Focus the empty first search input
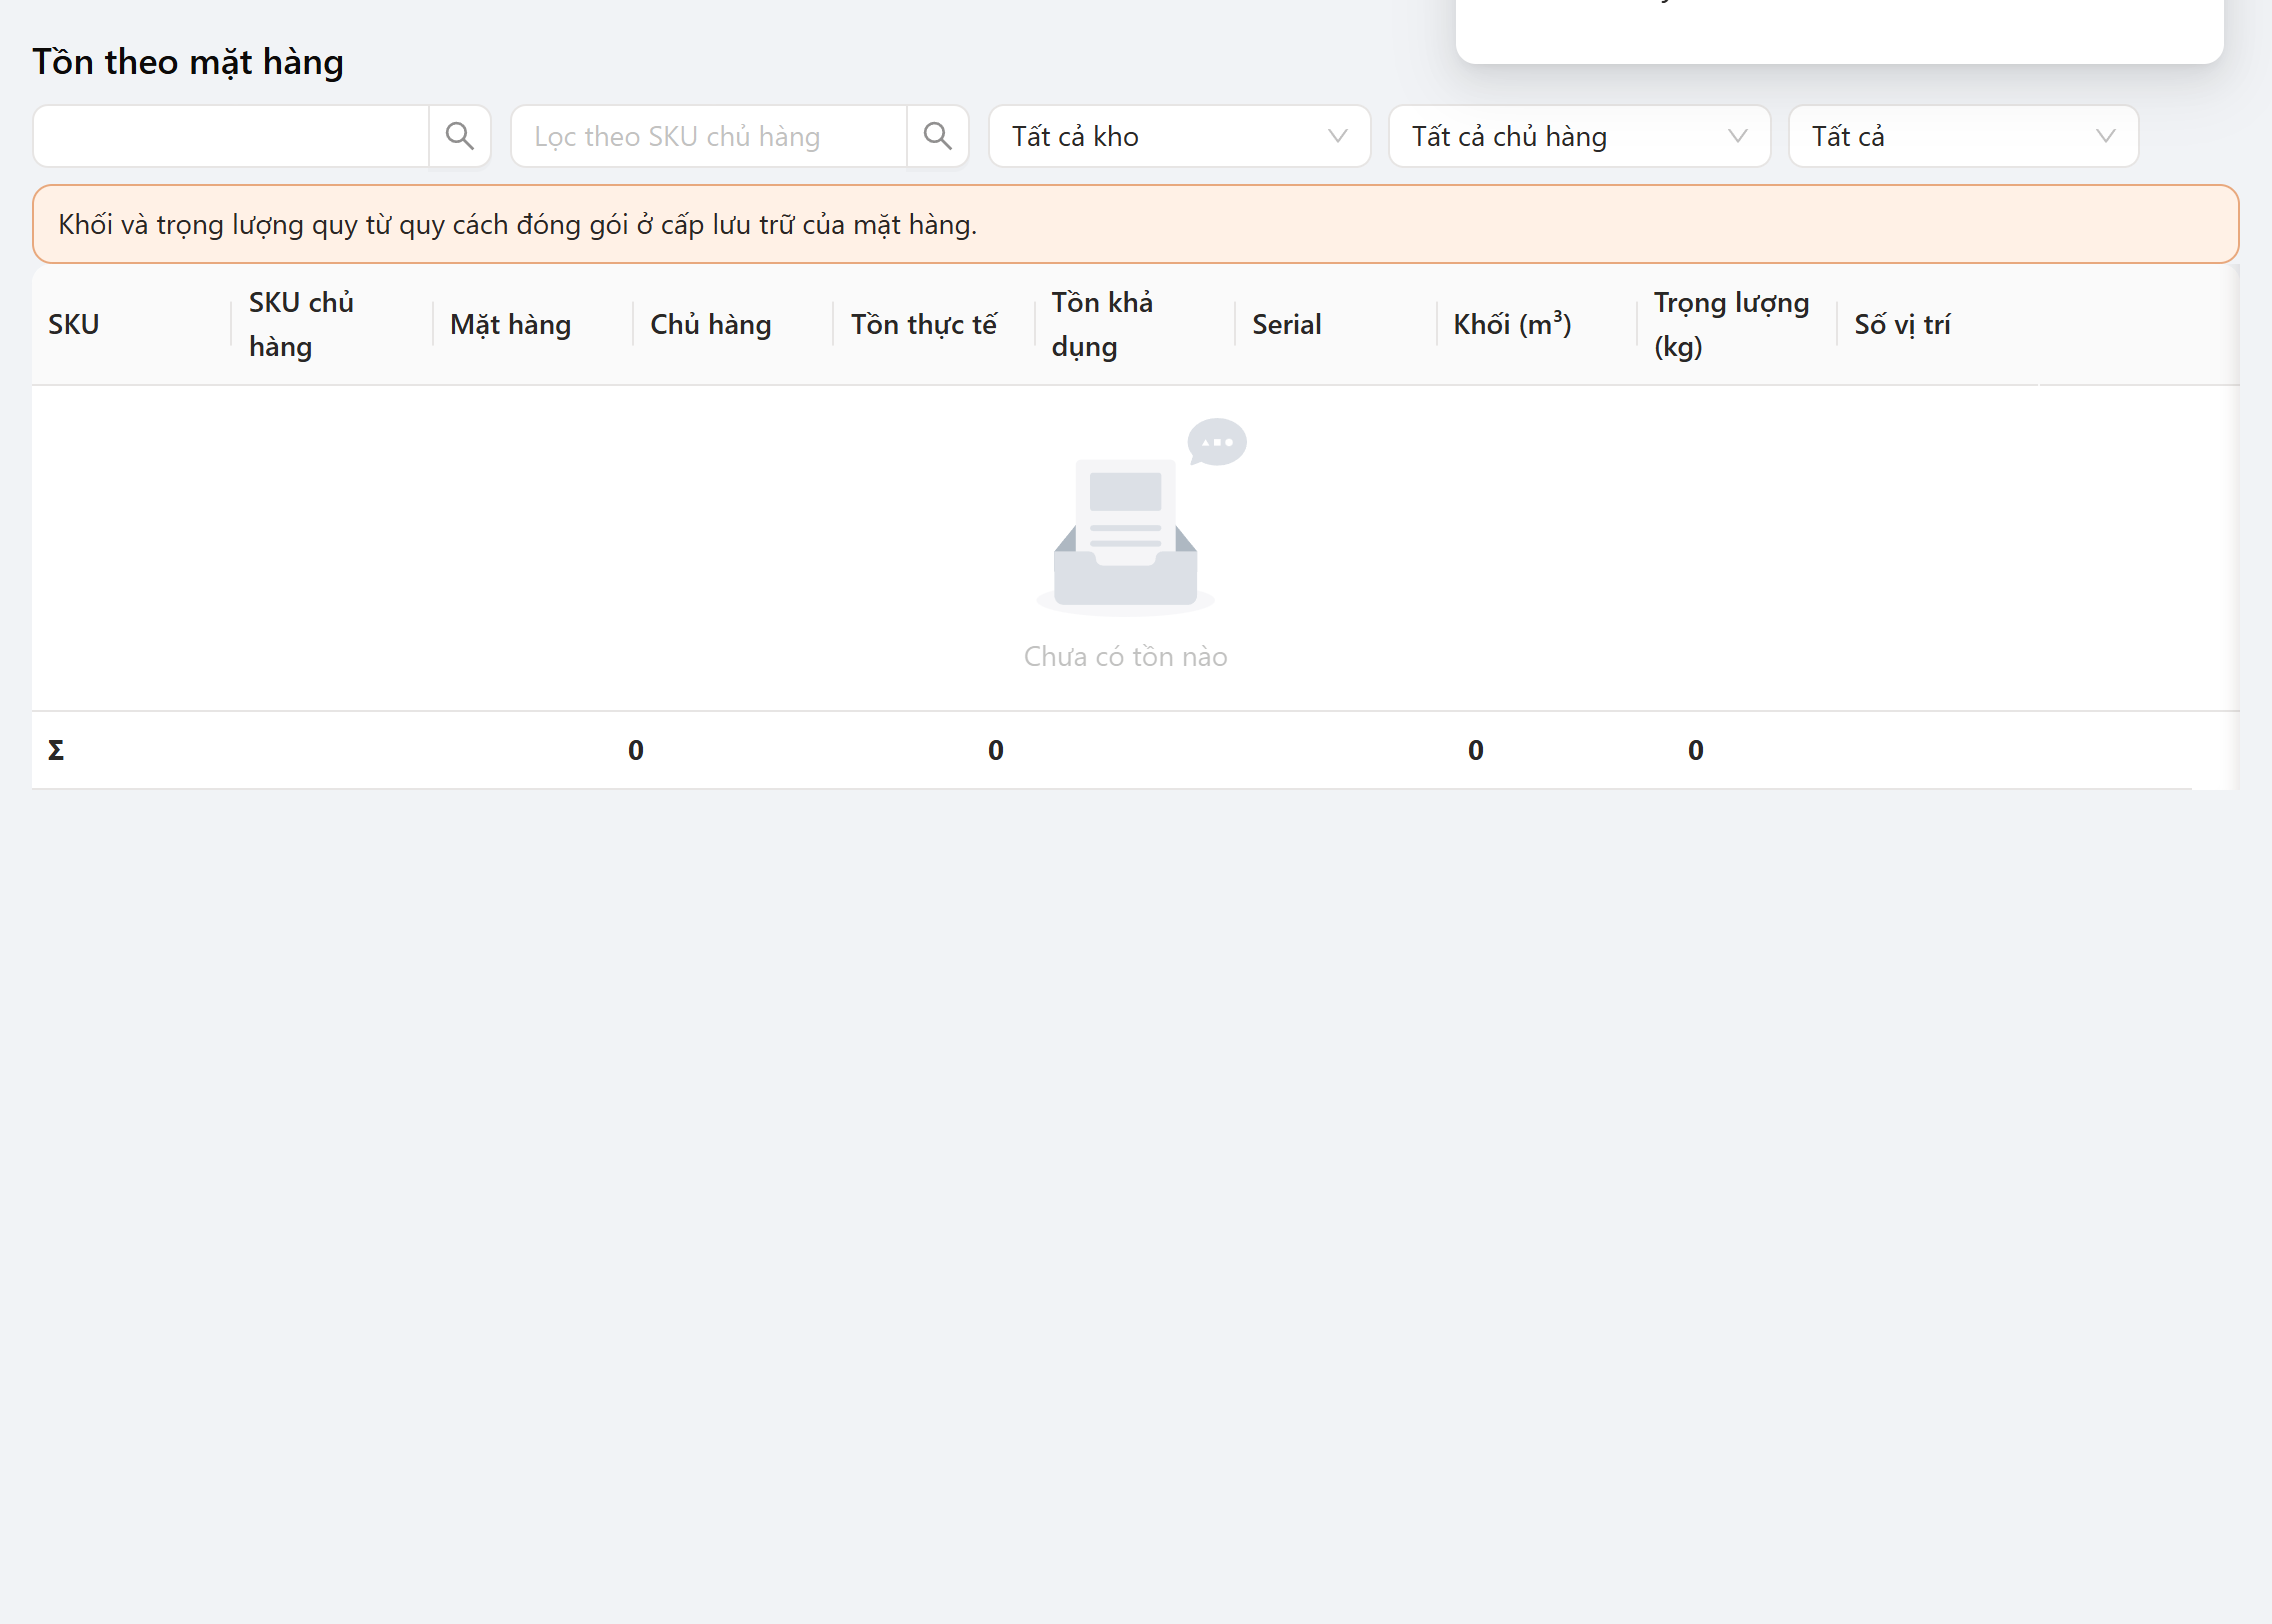This screenshot has width=2272, height=1624. pyautogui.click(x=231, y=136)
